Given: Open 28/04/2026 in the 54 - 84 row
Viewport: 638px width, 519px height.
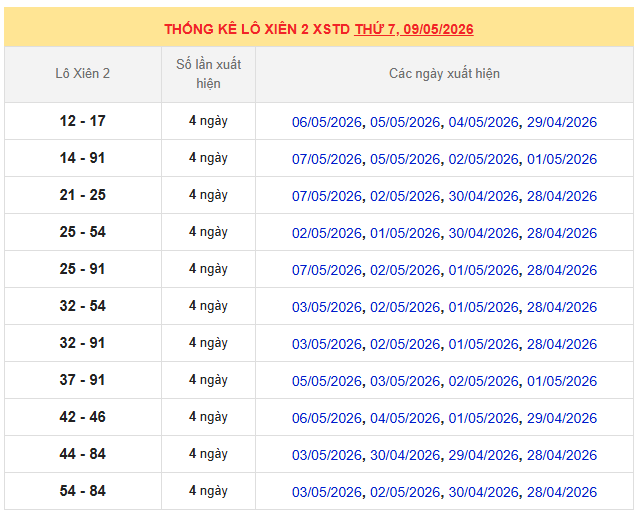Looking at the screenshot, I should (562, 492).
